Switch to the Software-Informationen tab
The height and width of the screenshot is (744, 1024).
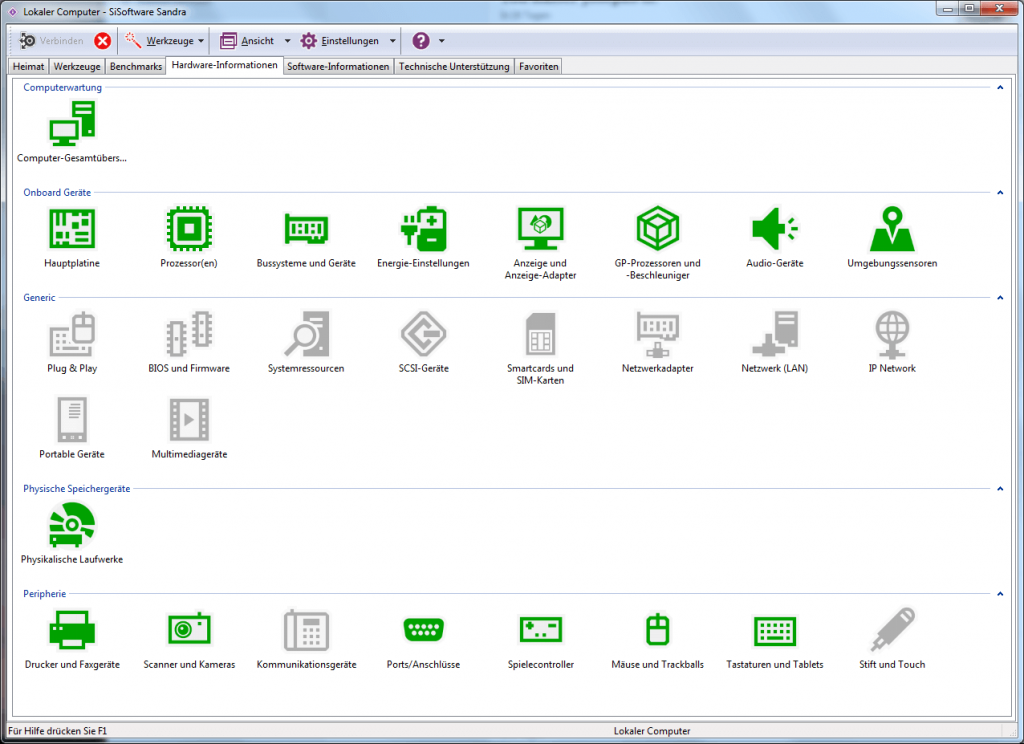(x=339, y=66)
